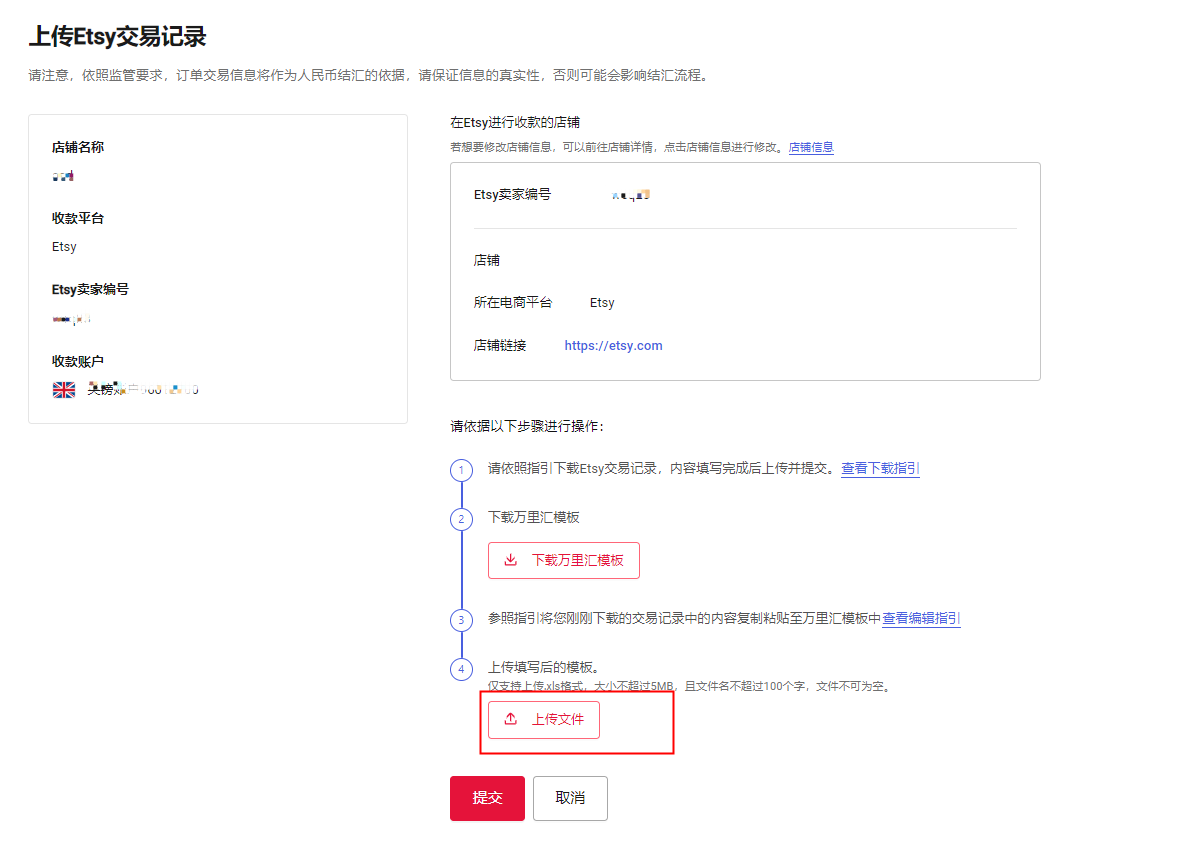Screen dimensions: 1180x850
Task: Open the 查看编辑指引 guide
Action: pyautogui.click(x=920, y=619)
